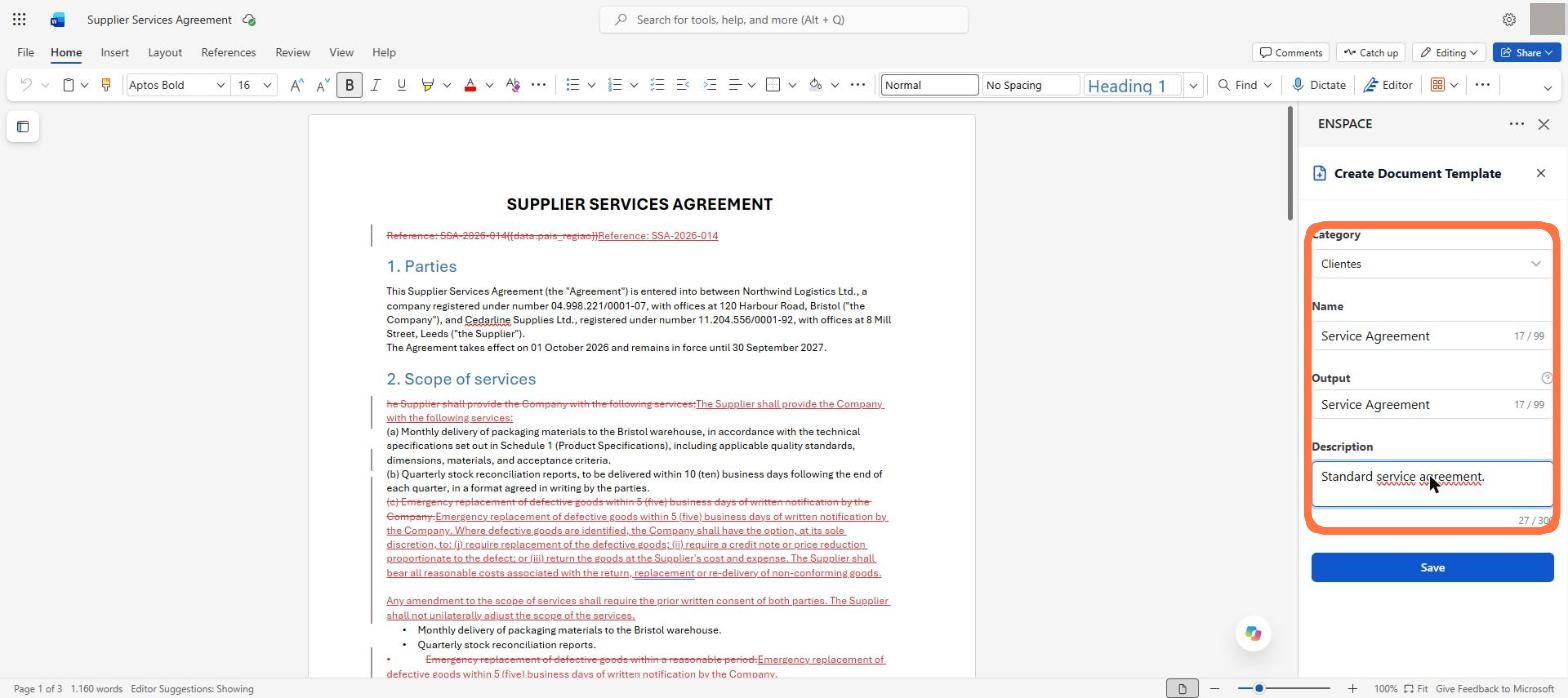Screen dimensions: 1568x698
Task: Open the Editing mode dropdown
Action: [1449, 52]
